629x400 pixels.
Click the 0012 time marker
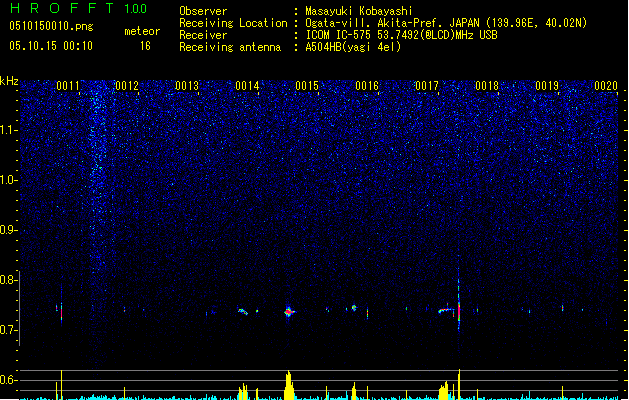click(127, 86)
